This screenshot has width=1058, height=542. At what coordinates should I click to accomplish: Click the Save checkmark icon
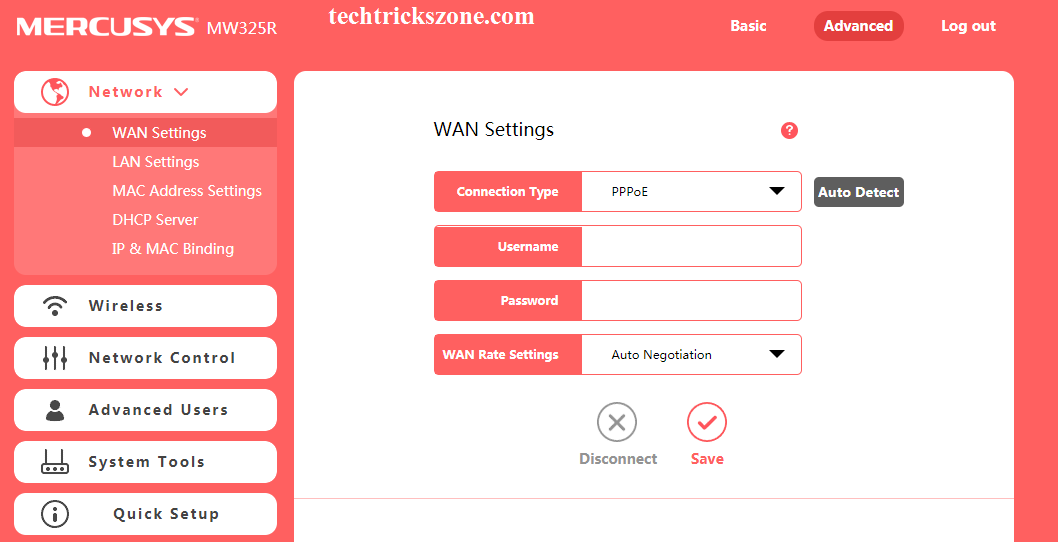coord(707,423)
